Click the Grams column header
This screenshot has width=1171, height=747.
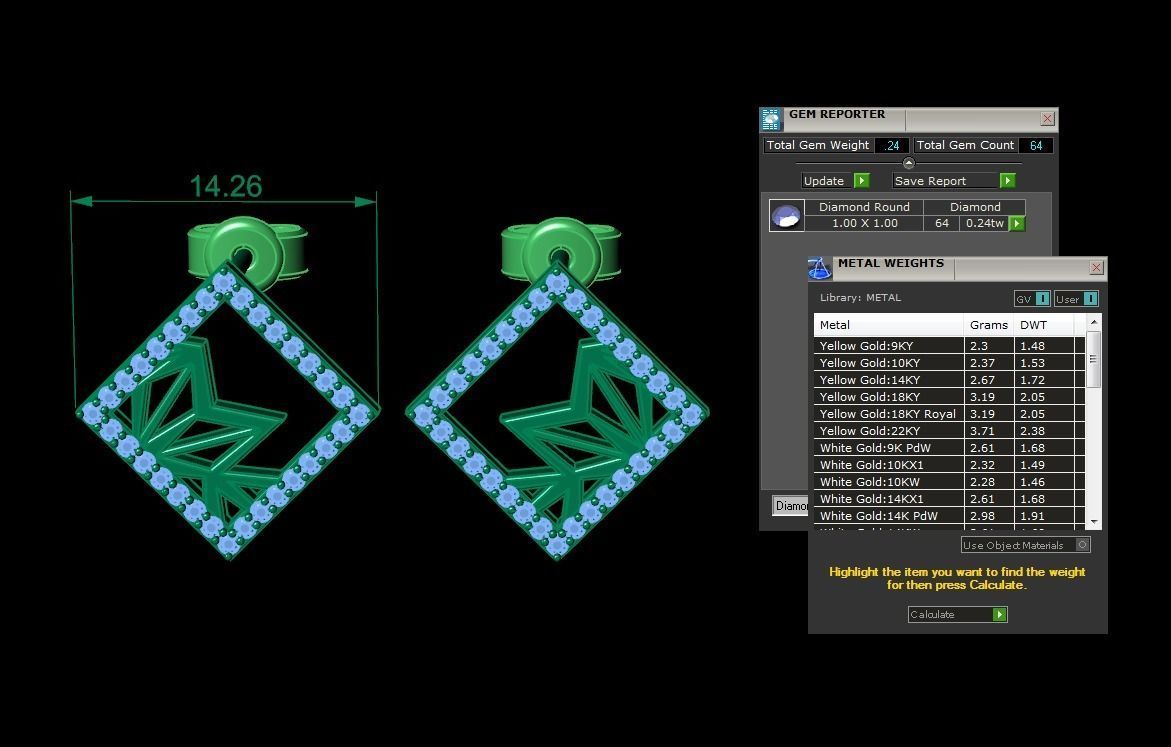click(989, 325)
